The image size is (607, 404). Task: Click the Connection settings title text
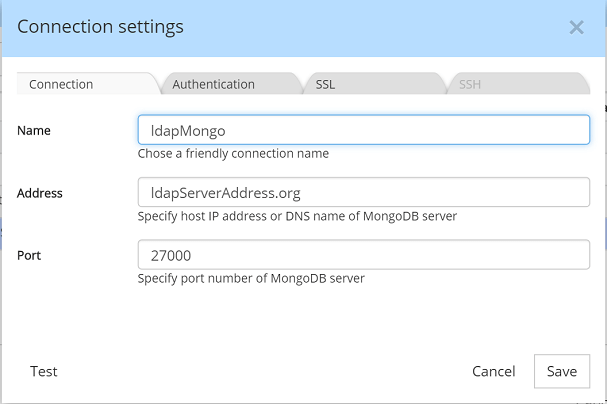point(100,27)
